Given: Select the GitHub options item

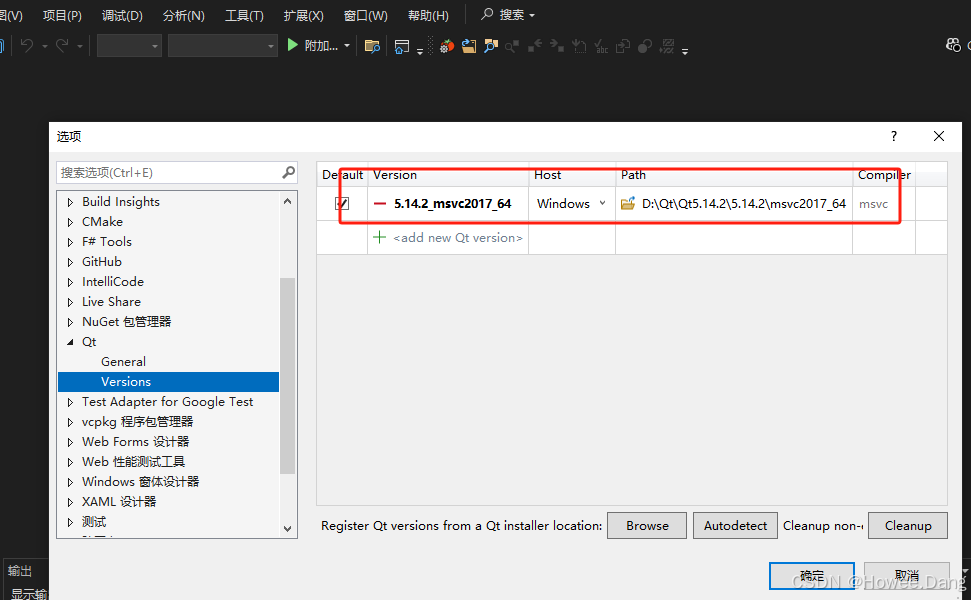Looking at the screenshot, I should (x=102, y=262).
